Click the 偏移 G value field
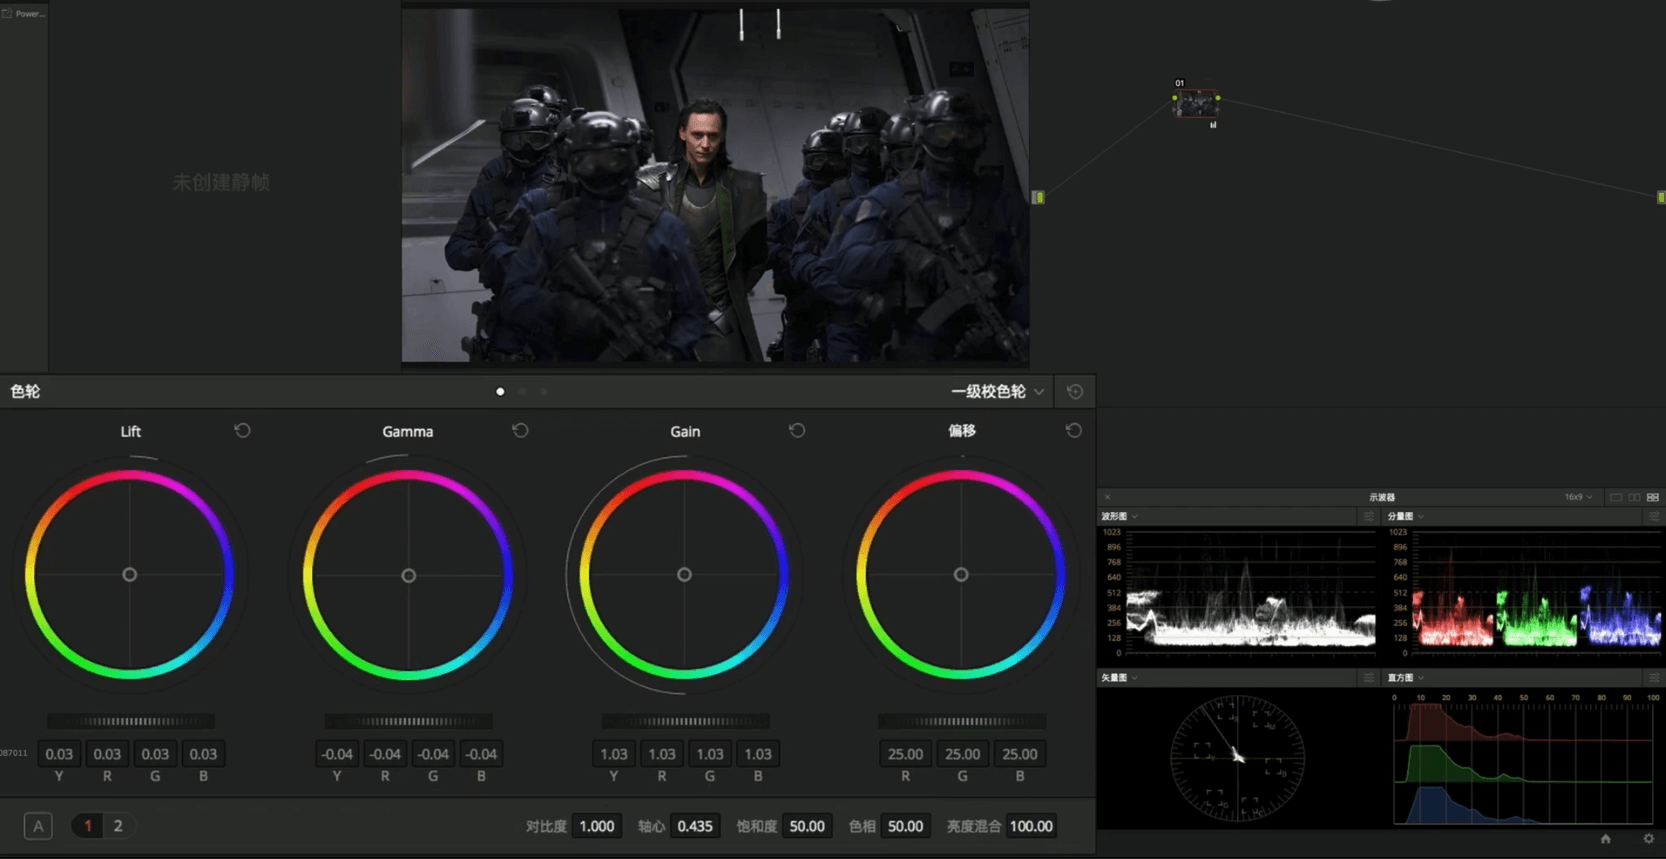Image resolution: width=1666 pixels, height=859 pixels. pos(962,754)
